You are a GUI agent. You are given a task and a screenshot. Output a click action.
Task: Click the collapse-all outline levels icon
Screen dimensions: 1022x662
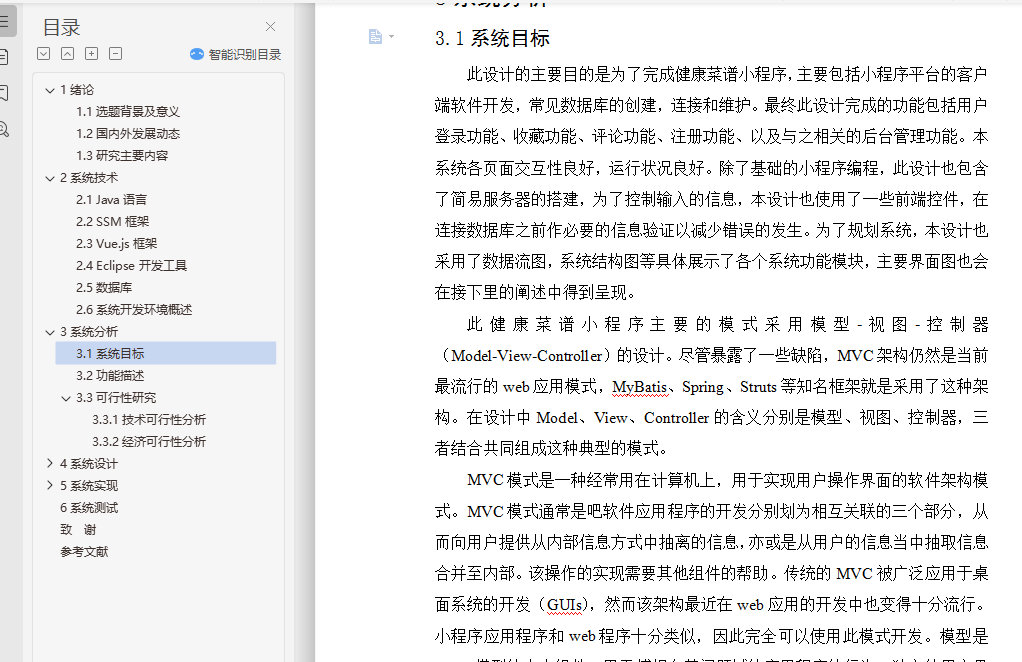click(68, 53)
